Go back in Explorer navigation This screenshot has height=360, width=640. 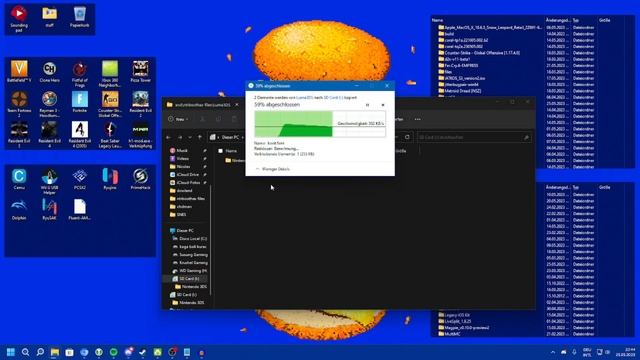169,137
